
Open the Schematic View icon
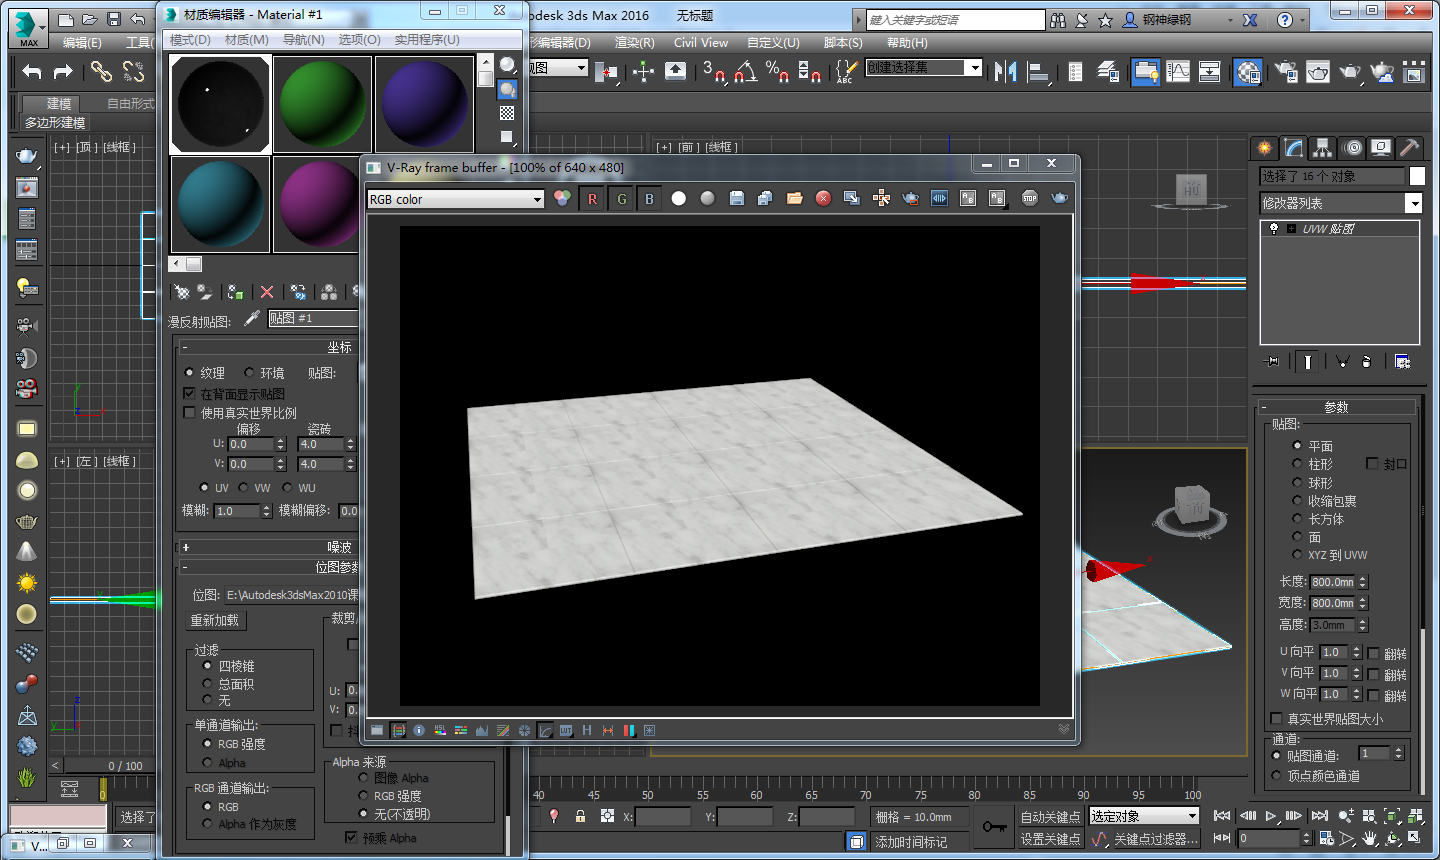click(x=1209, y=71)
